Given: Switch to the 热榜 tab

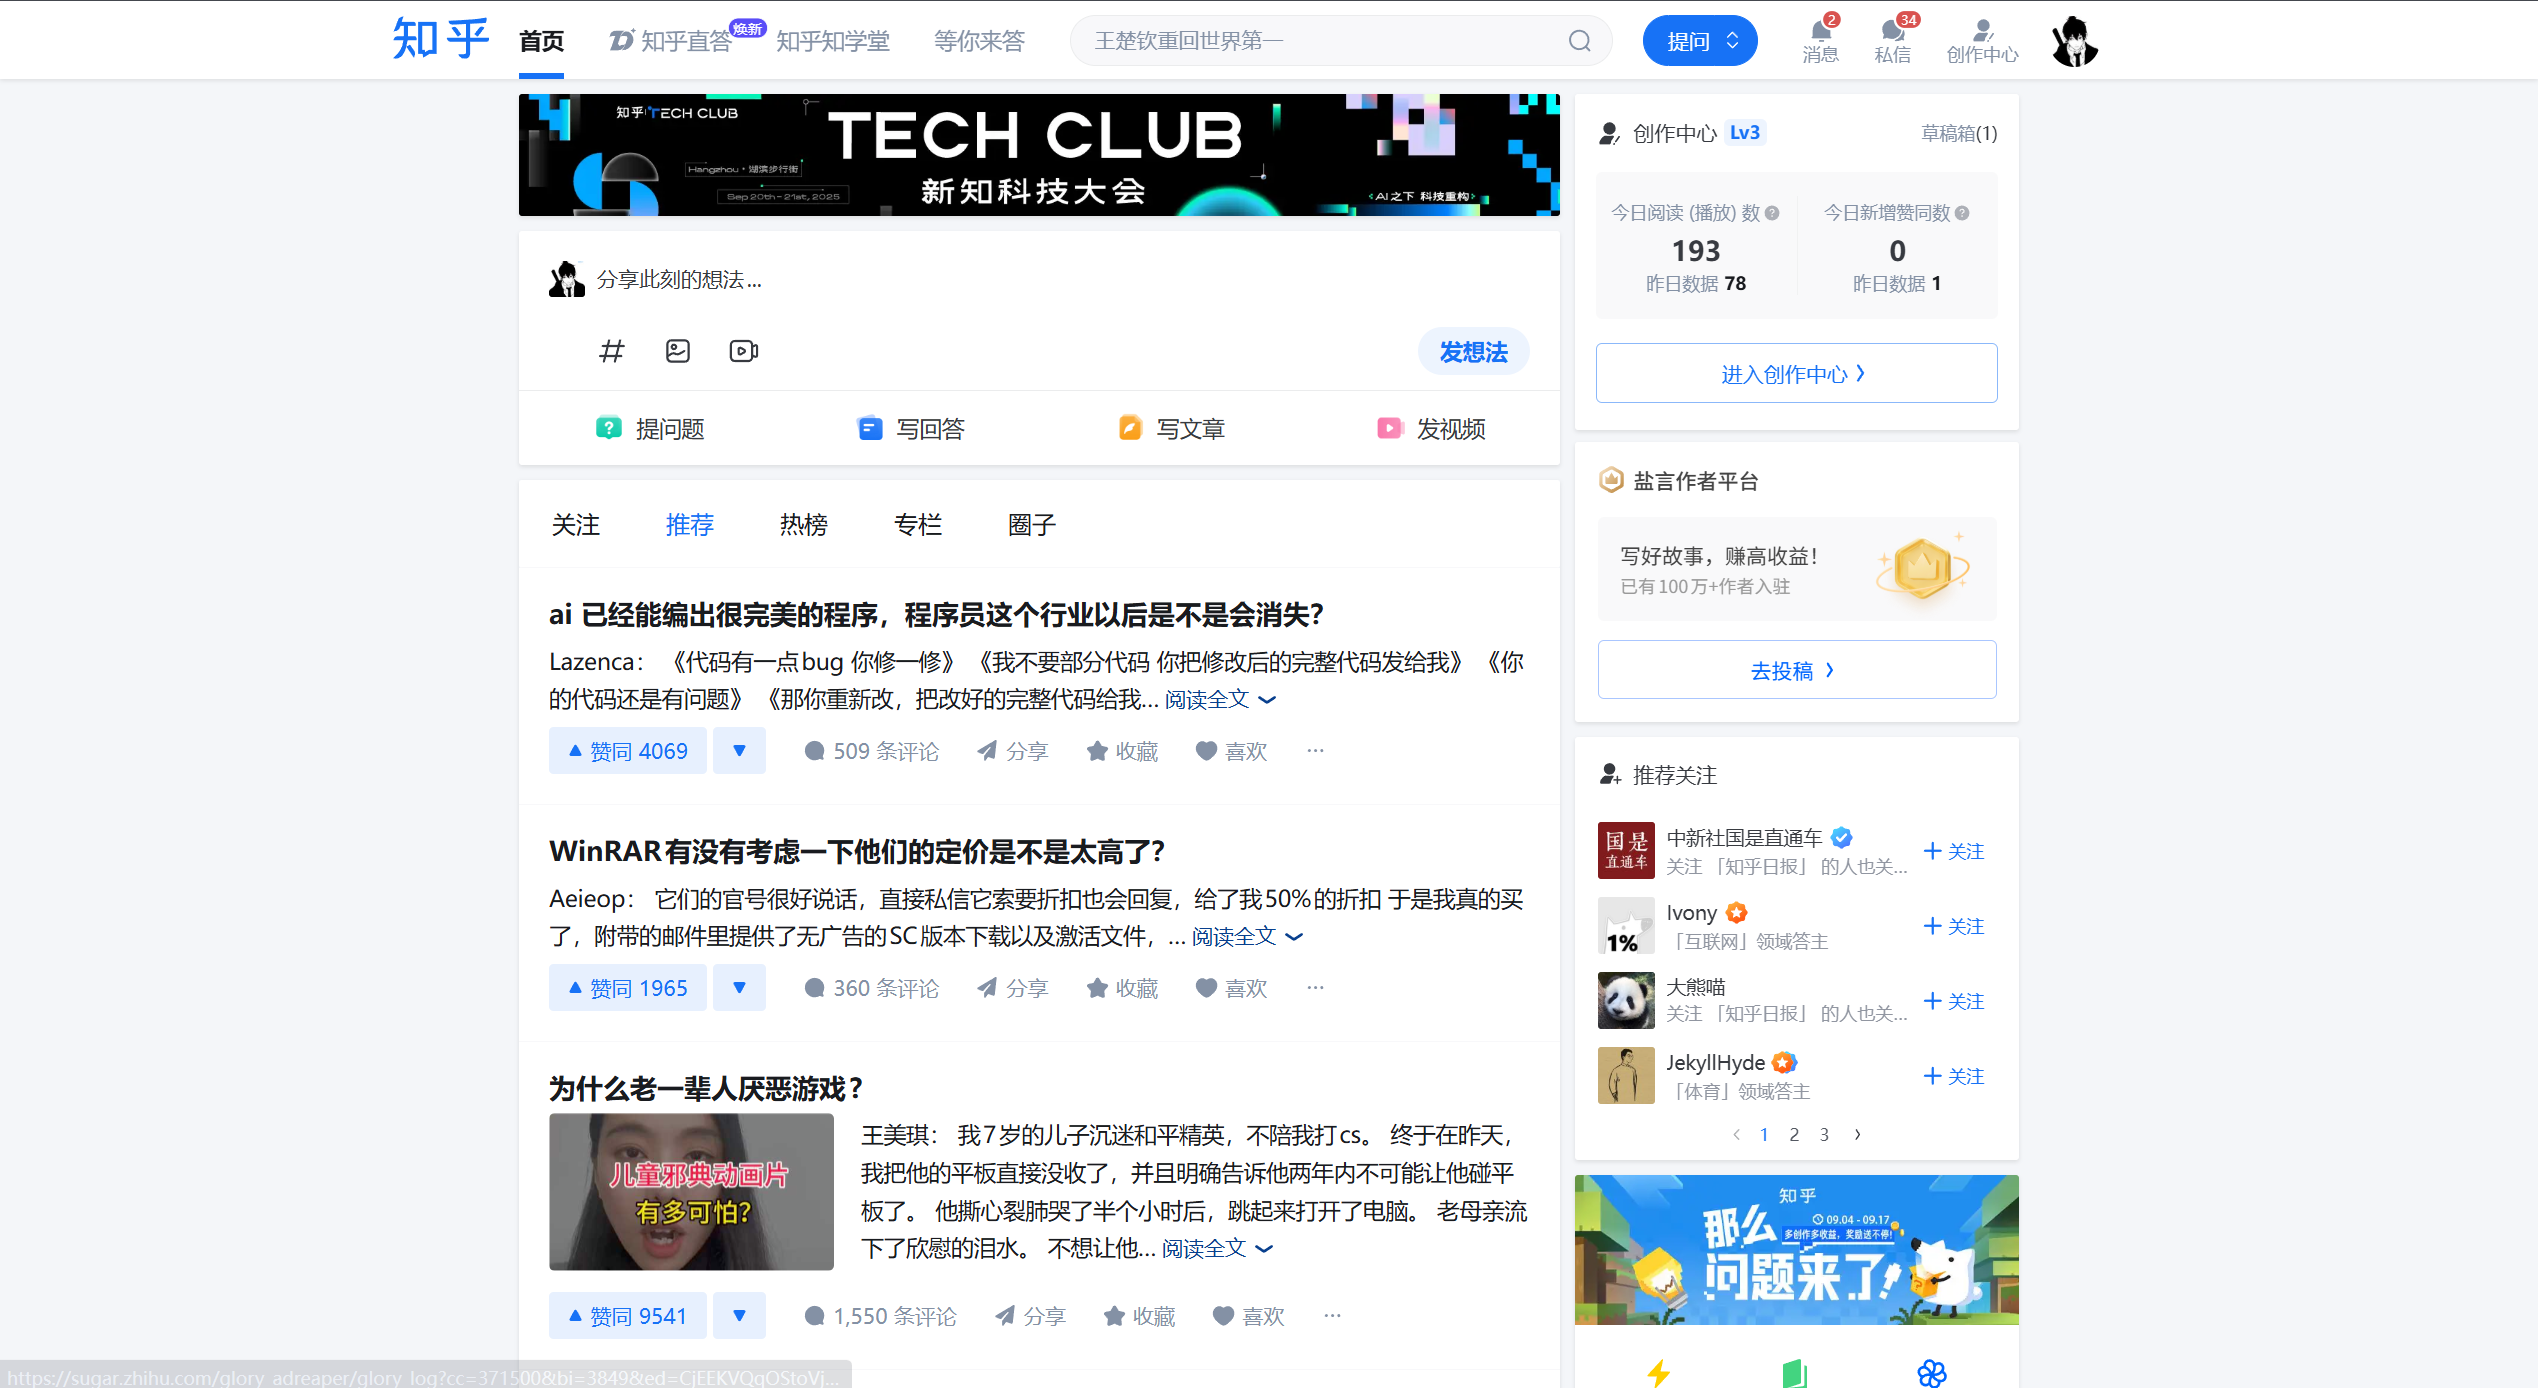Looking at the screenshot, I should [x=803, y=525].
